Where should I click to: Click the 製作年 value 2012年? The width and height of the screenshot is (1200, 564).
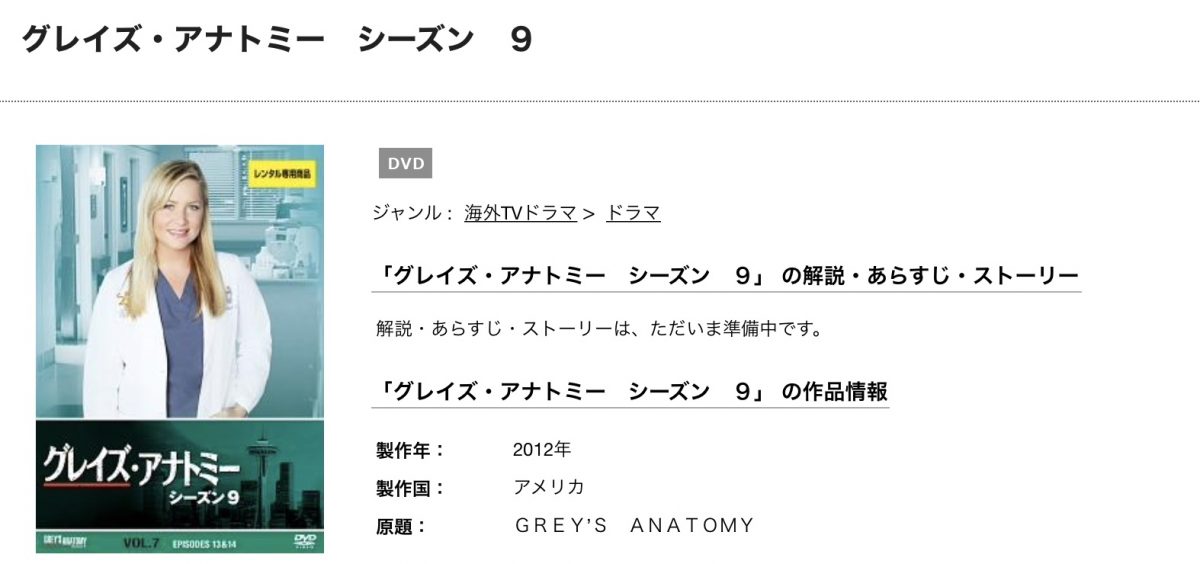click(x=541, y=450)
